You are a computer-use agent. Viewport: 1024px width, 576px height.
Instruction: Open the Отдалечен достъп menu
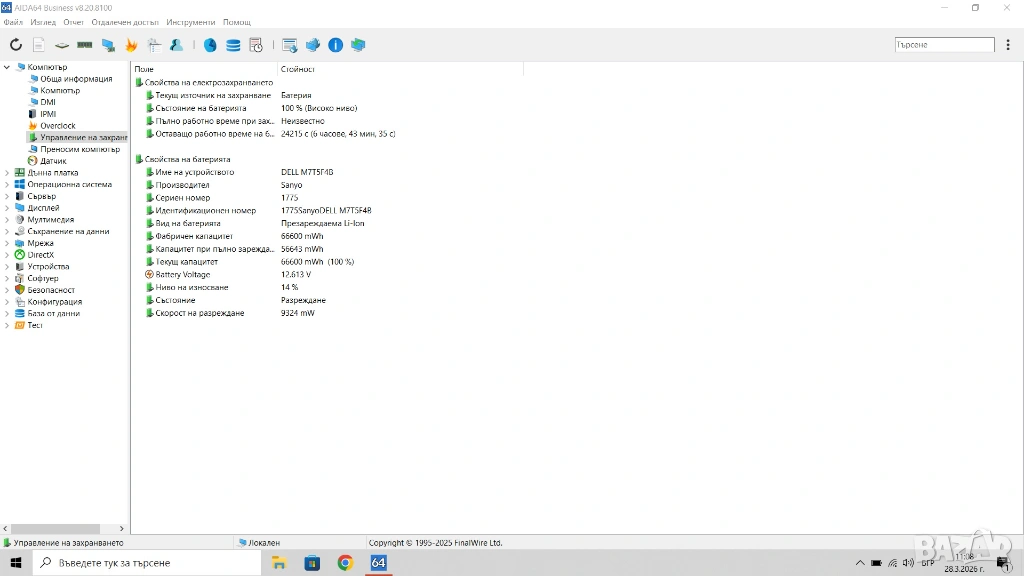125,22
